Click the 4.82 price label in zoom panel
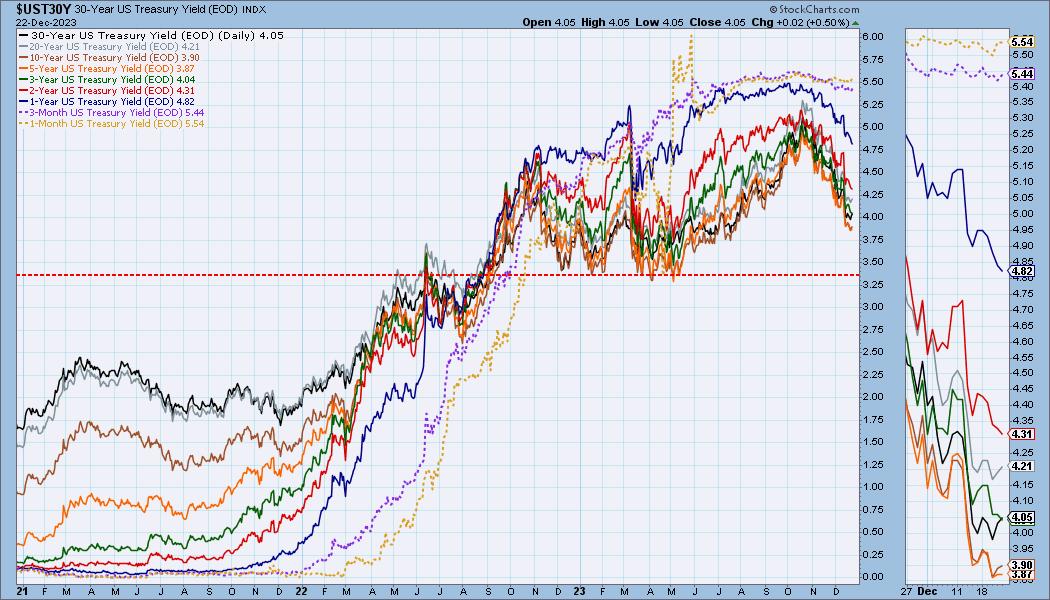This screenshot has height=600, width=1050. [1023, 271]
